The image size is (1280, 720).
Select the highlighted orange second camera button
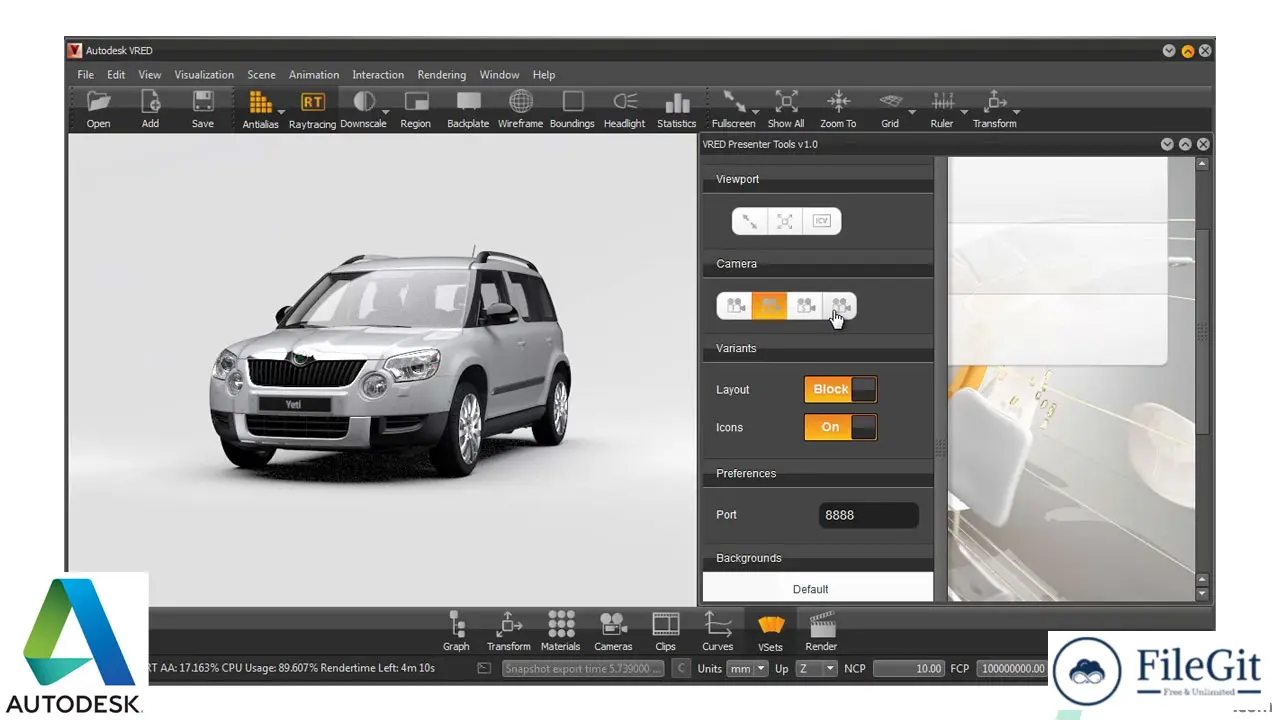point(770,306)
